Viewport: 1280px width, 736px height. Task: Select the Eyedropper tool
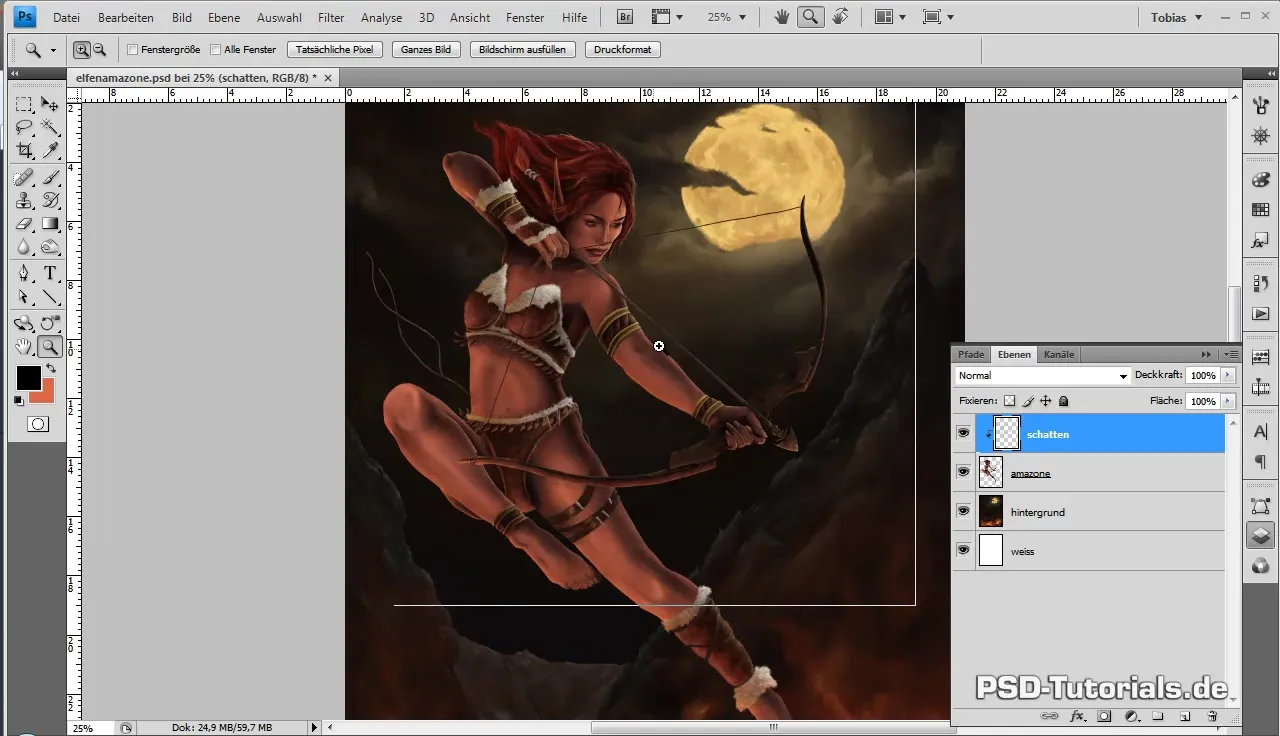pyautogui.click(x=50, y=150)
